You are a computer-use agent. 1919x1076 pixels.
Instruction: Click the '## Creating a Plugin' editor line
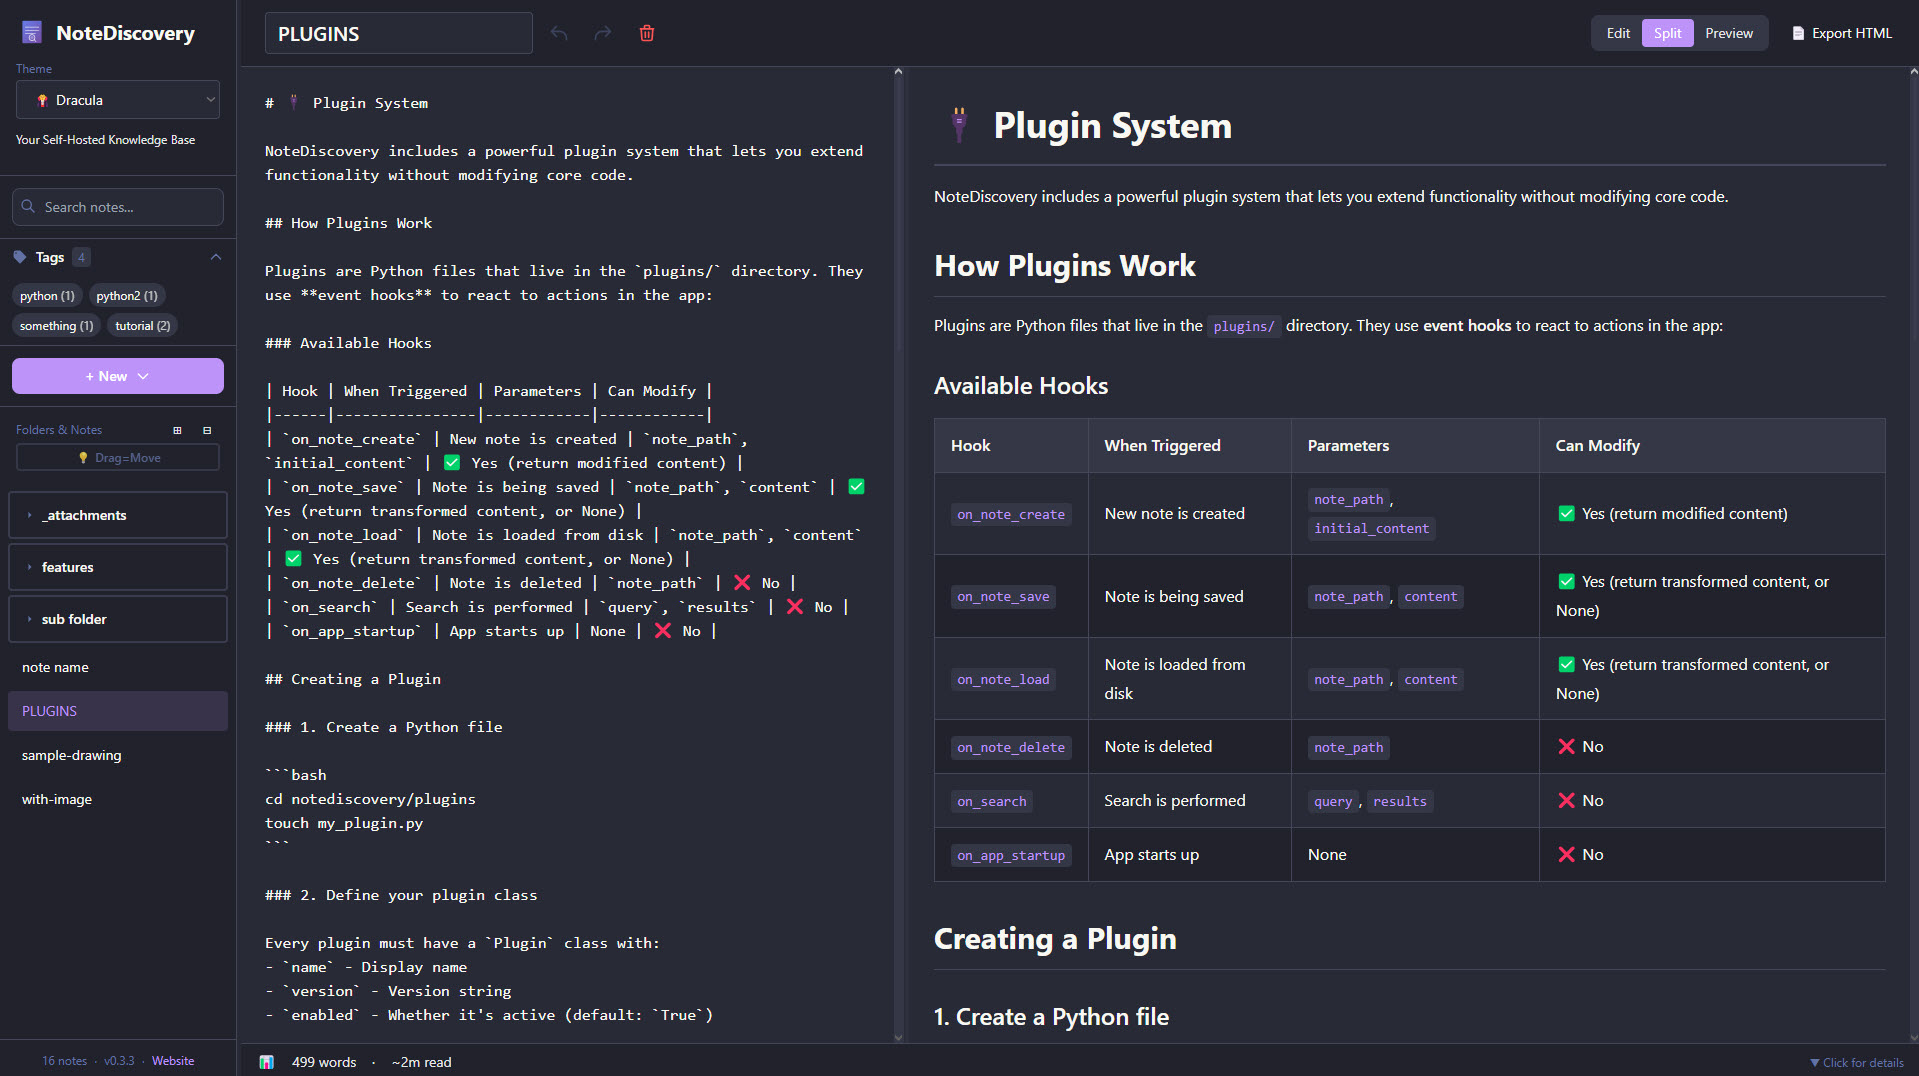coord(353,679)
